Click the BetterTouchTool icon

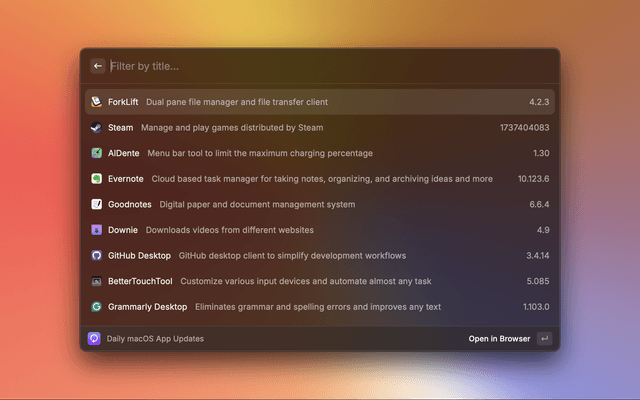pos(97,281)
